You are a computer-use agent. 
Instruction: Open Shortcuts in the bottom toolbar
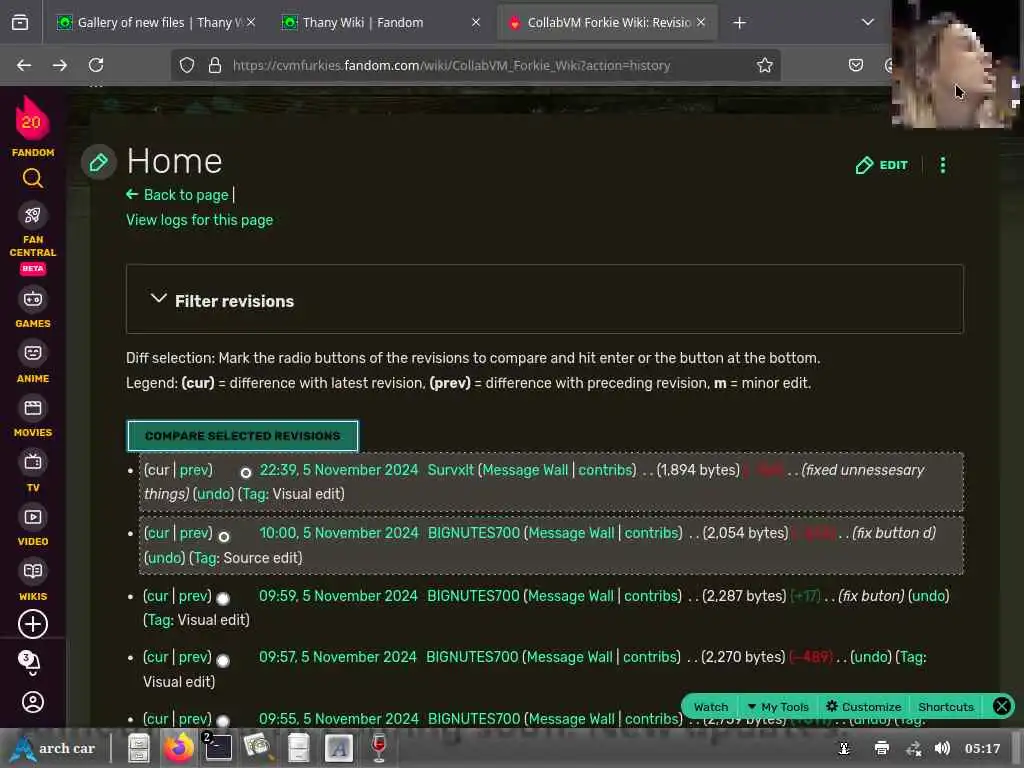point(946,707)
